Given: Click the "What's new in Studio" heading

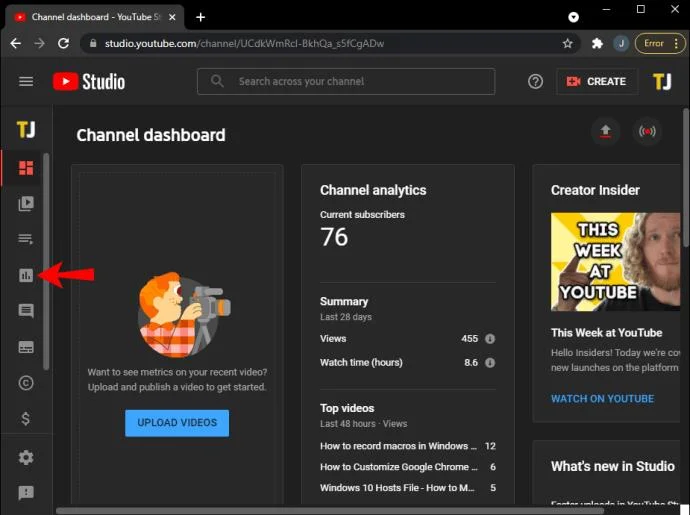Looking at the screenshot, I should tap(613, 466).
